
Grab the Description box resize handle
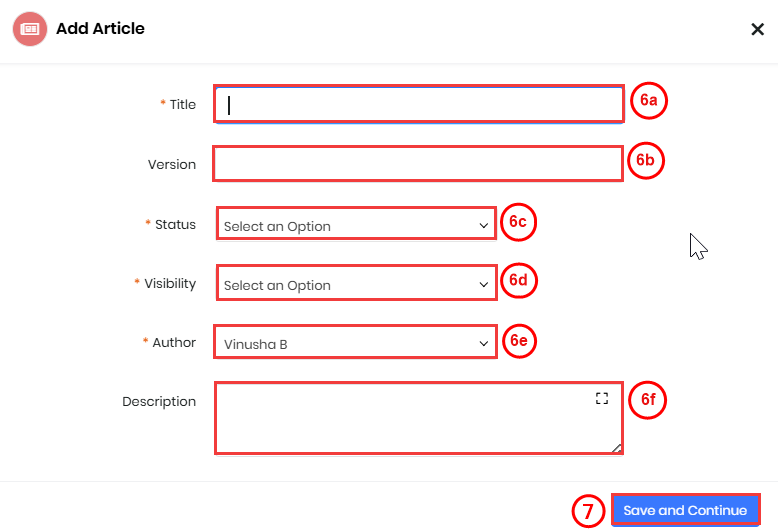[x=616, y=448]
